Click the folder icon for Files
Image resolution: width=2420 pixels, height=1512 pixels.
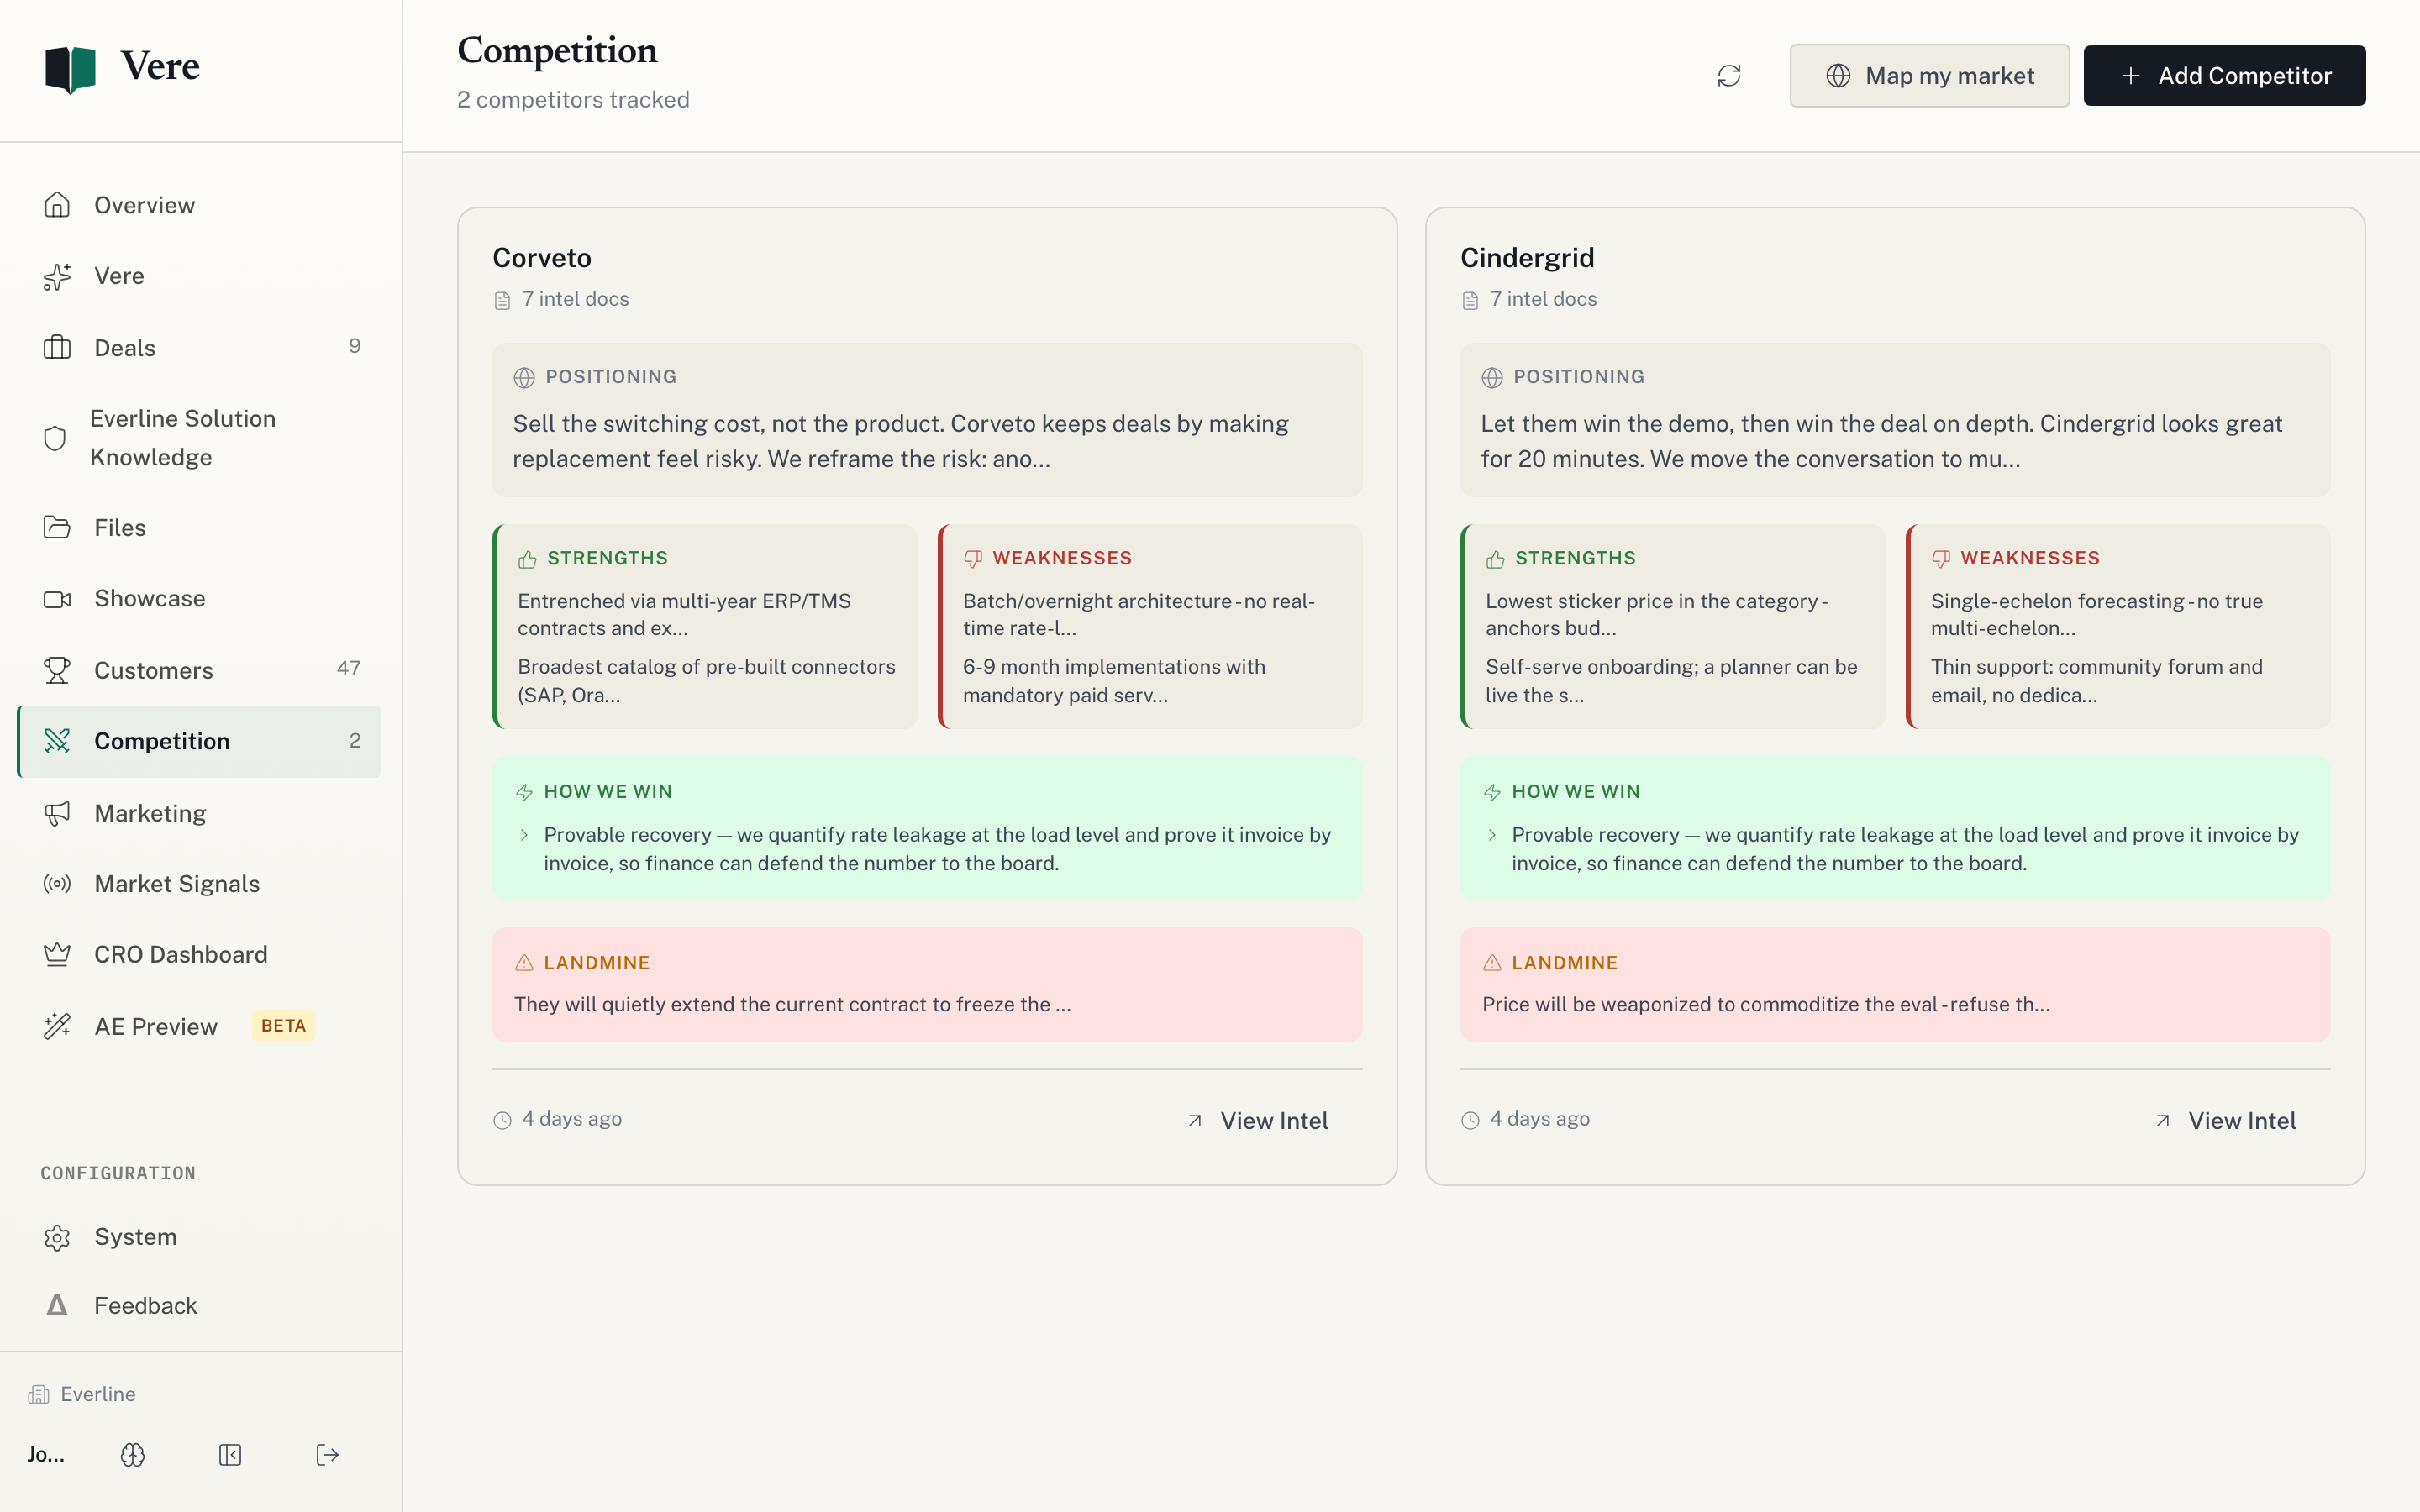57,527
